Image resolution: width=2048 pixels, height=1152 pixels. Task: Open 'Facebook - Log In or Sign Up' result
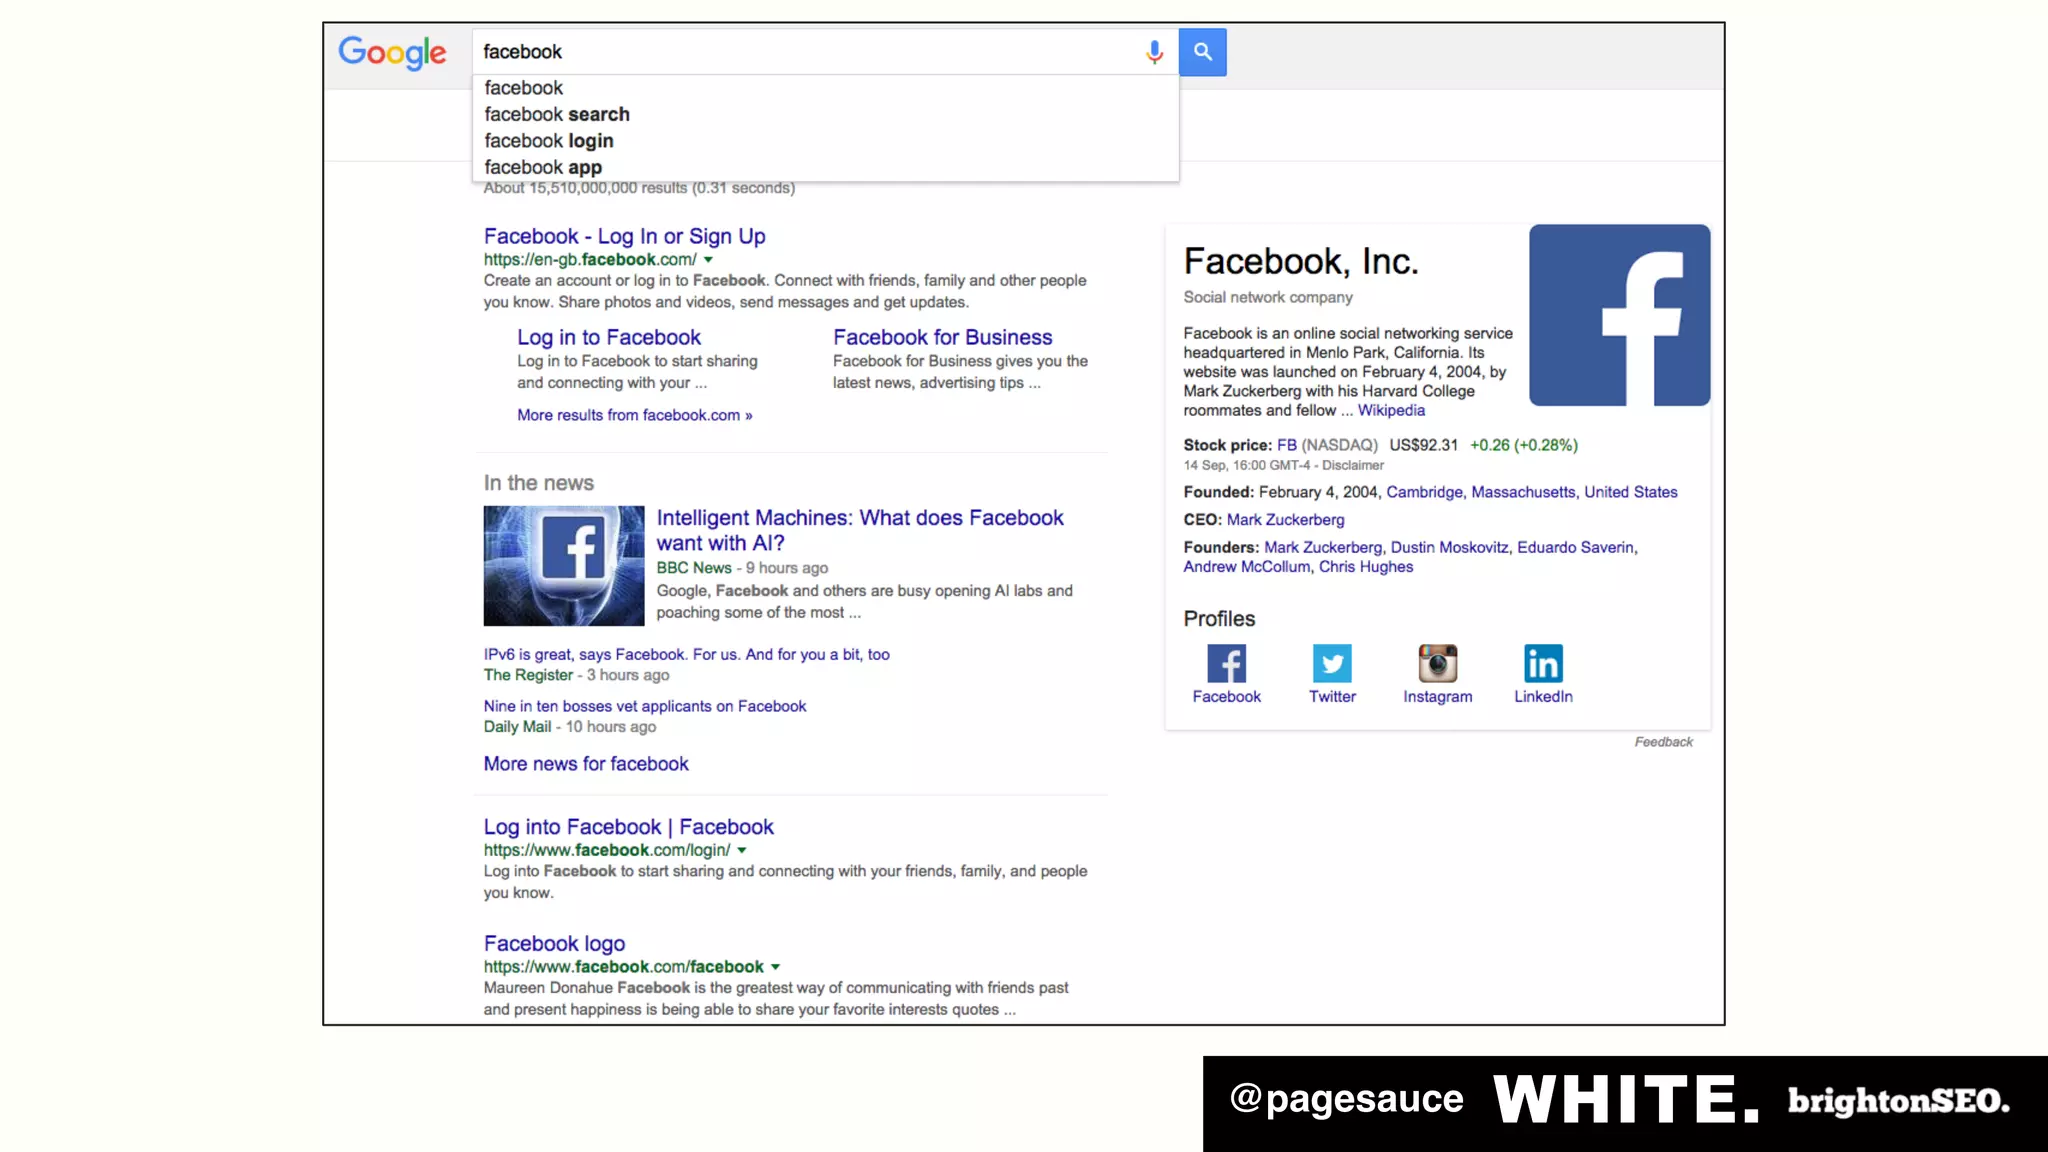click(624, 236)
